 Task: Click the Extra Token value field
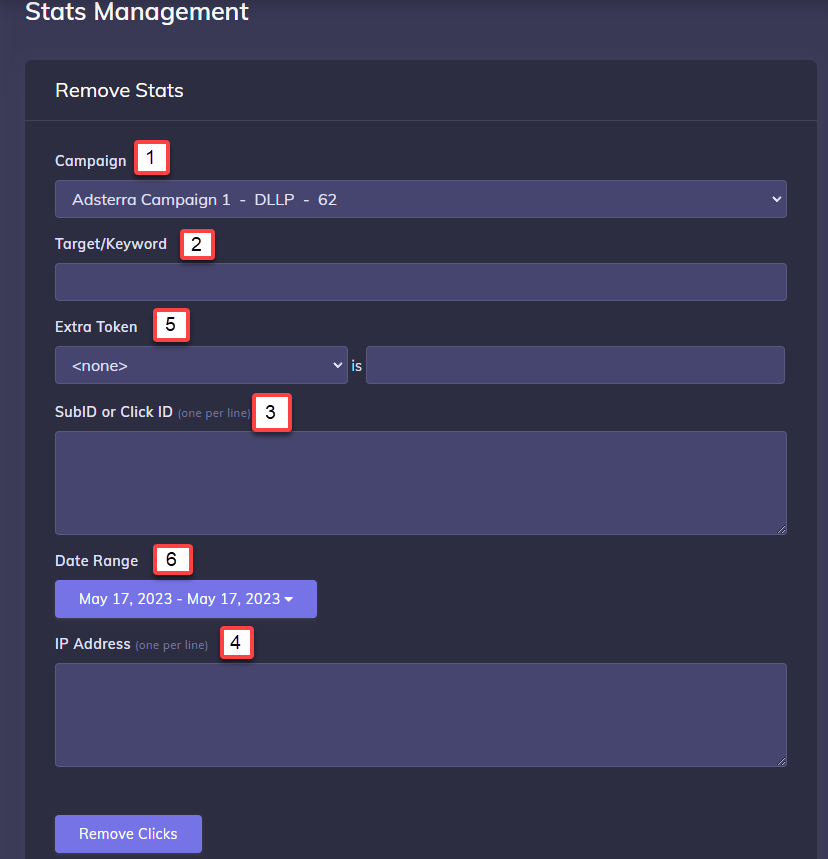[575, 365]
